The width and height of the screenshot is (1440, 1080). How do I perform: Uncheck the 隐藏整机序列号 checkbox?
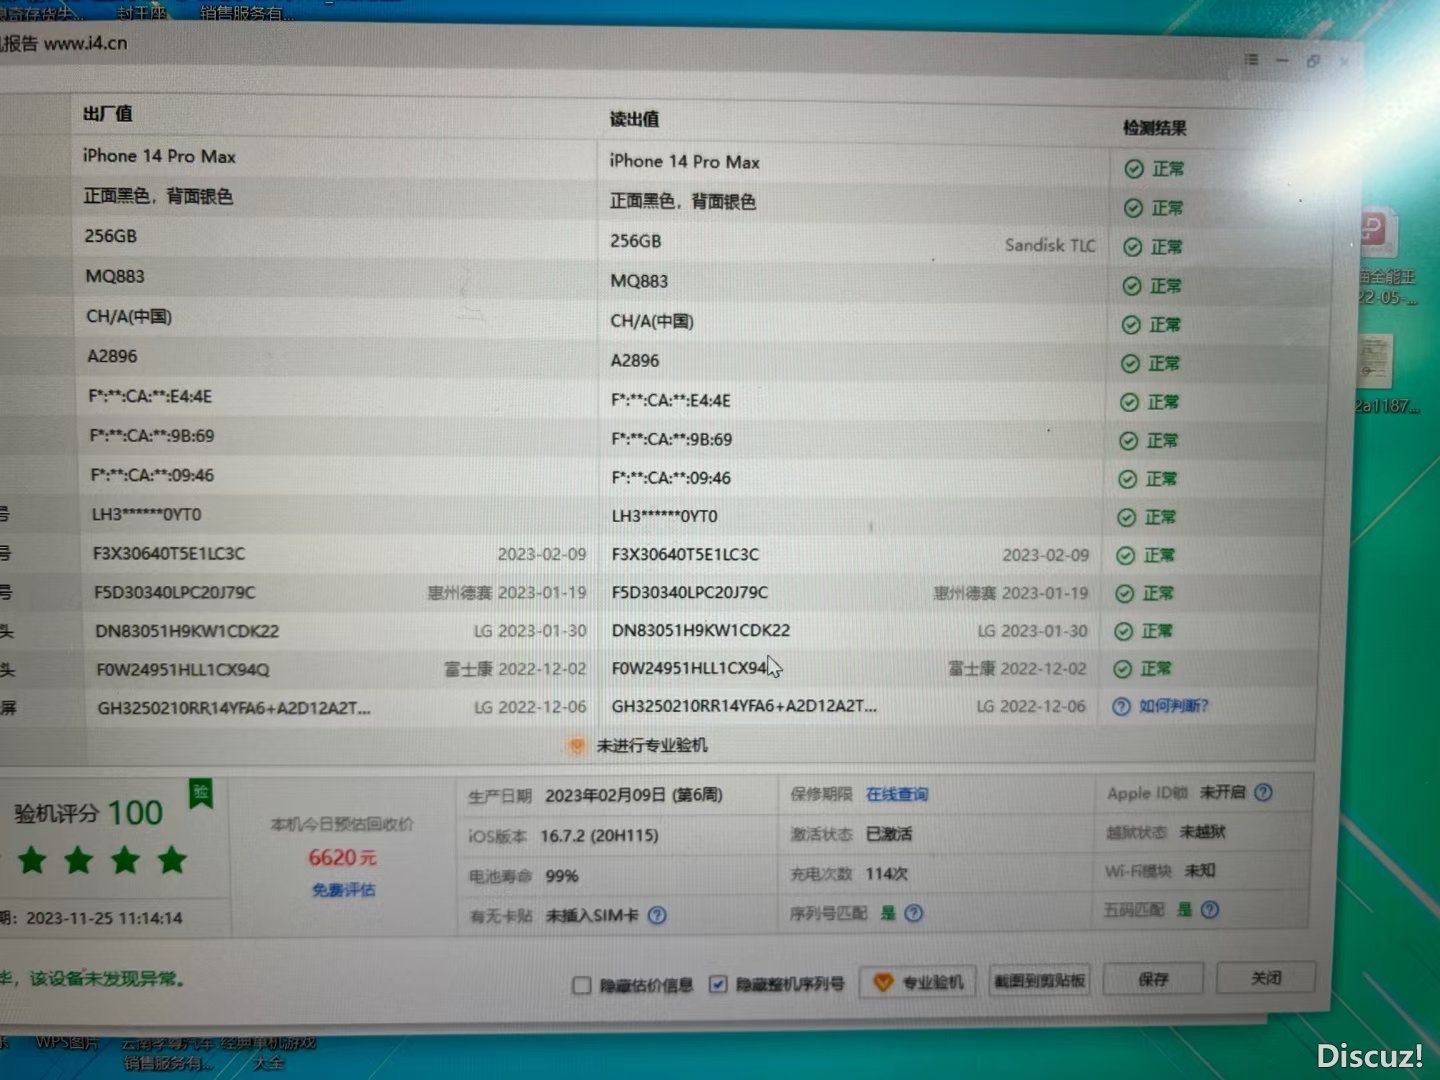pos(718,985)
